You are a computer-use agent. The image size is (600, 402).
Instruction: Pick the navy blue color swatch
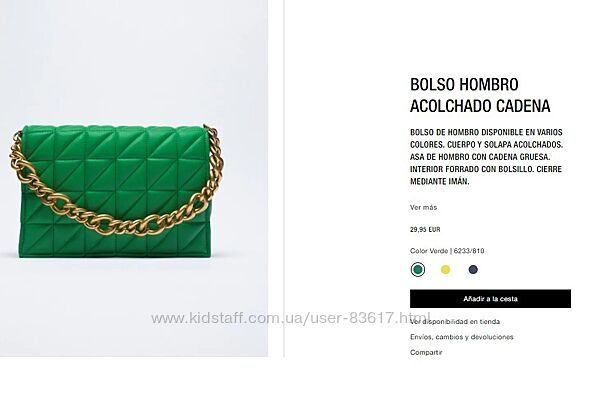tap(473, 270)
